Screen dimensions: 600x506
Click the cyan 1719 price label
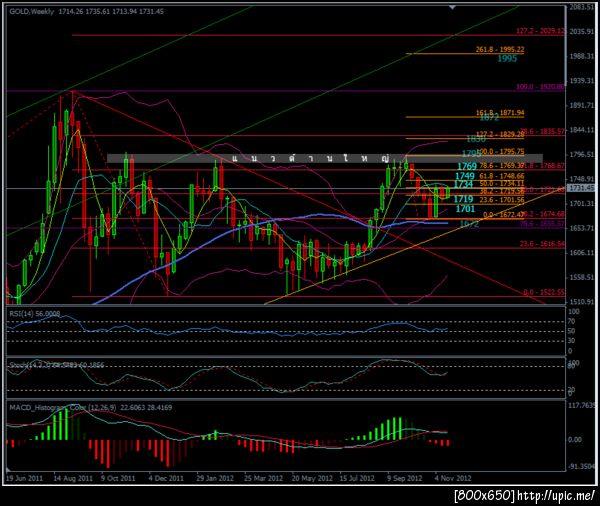click(463, 199)
